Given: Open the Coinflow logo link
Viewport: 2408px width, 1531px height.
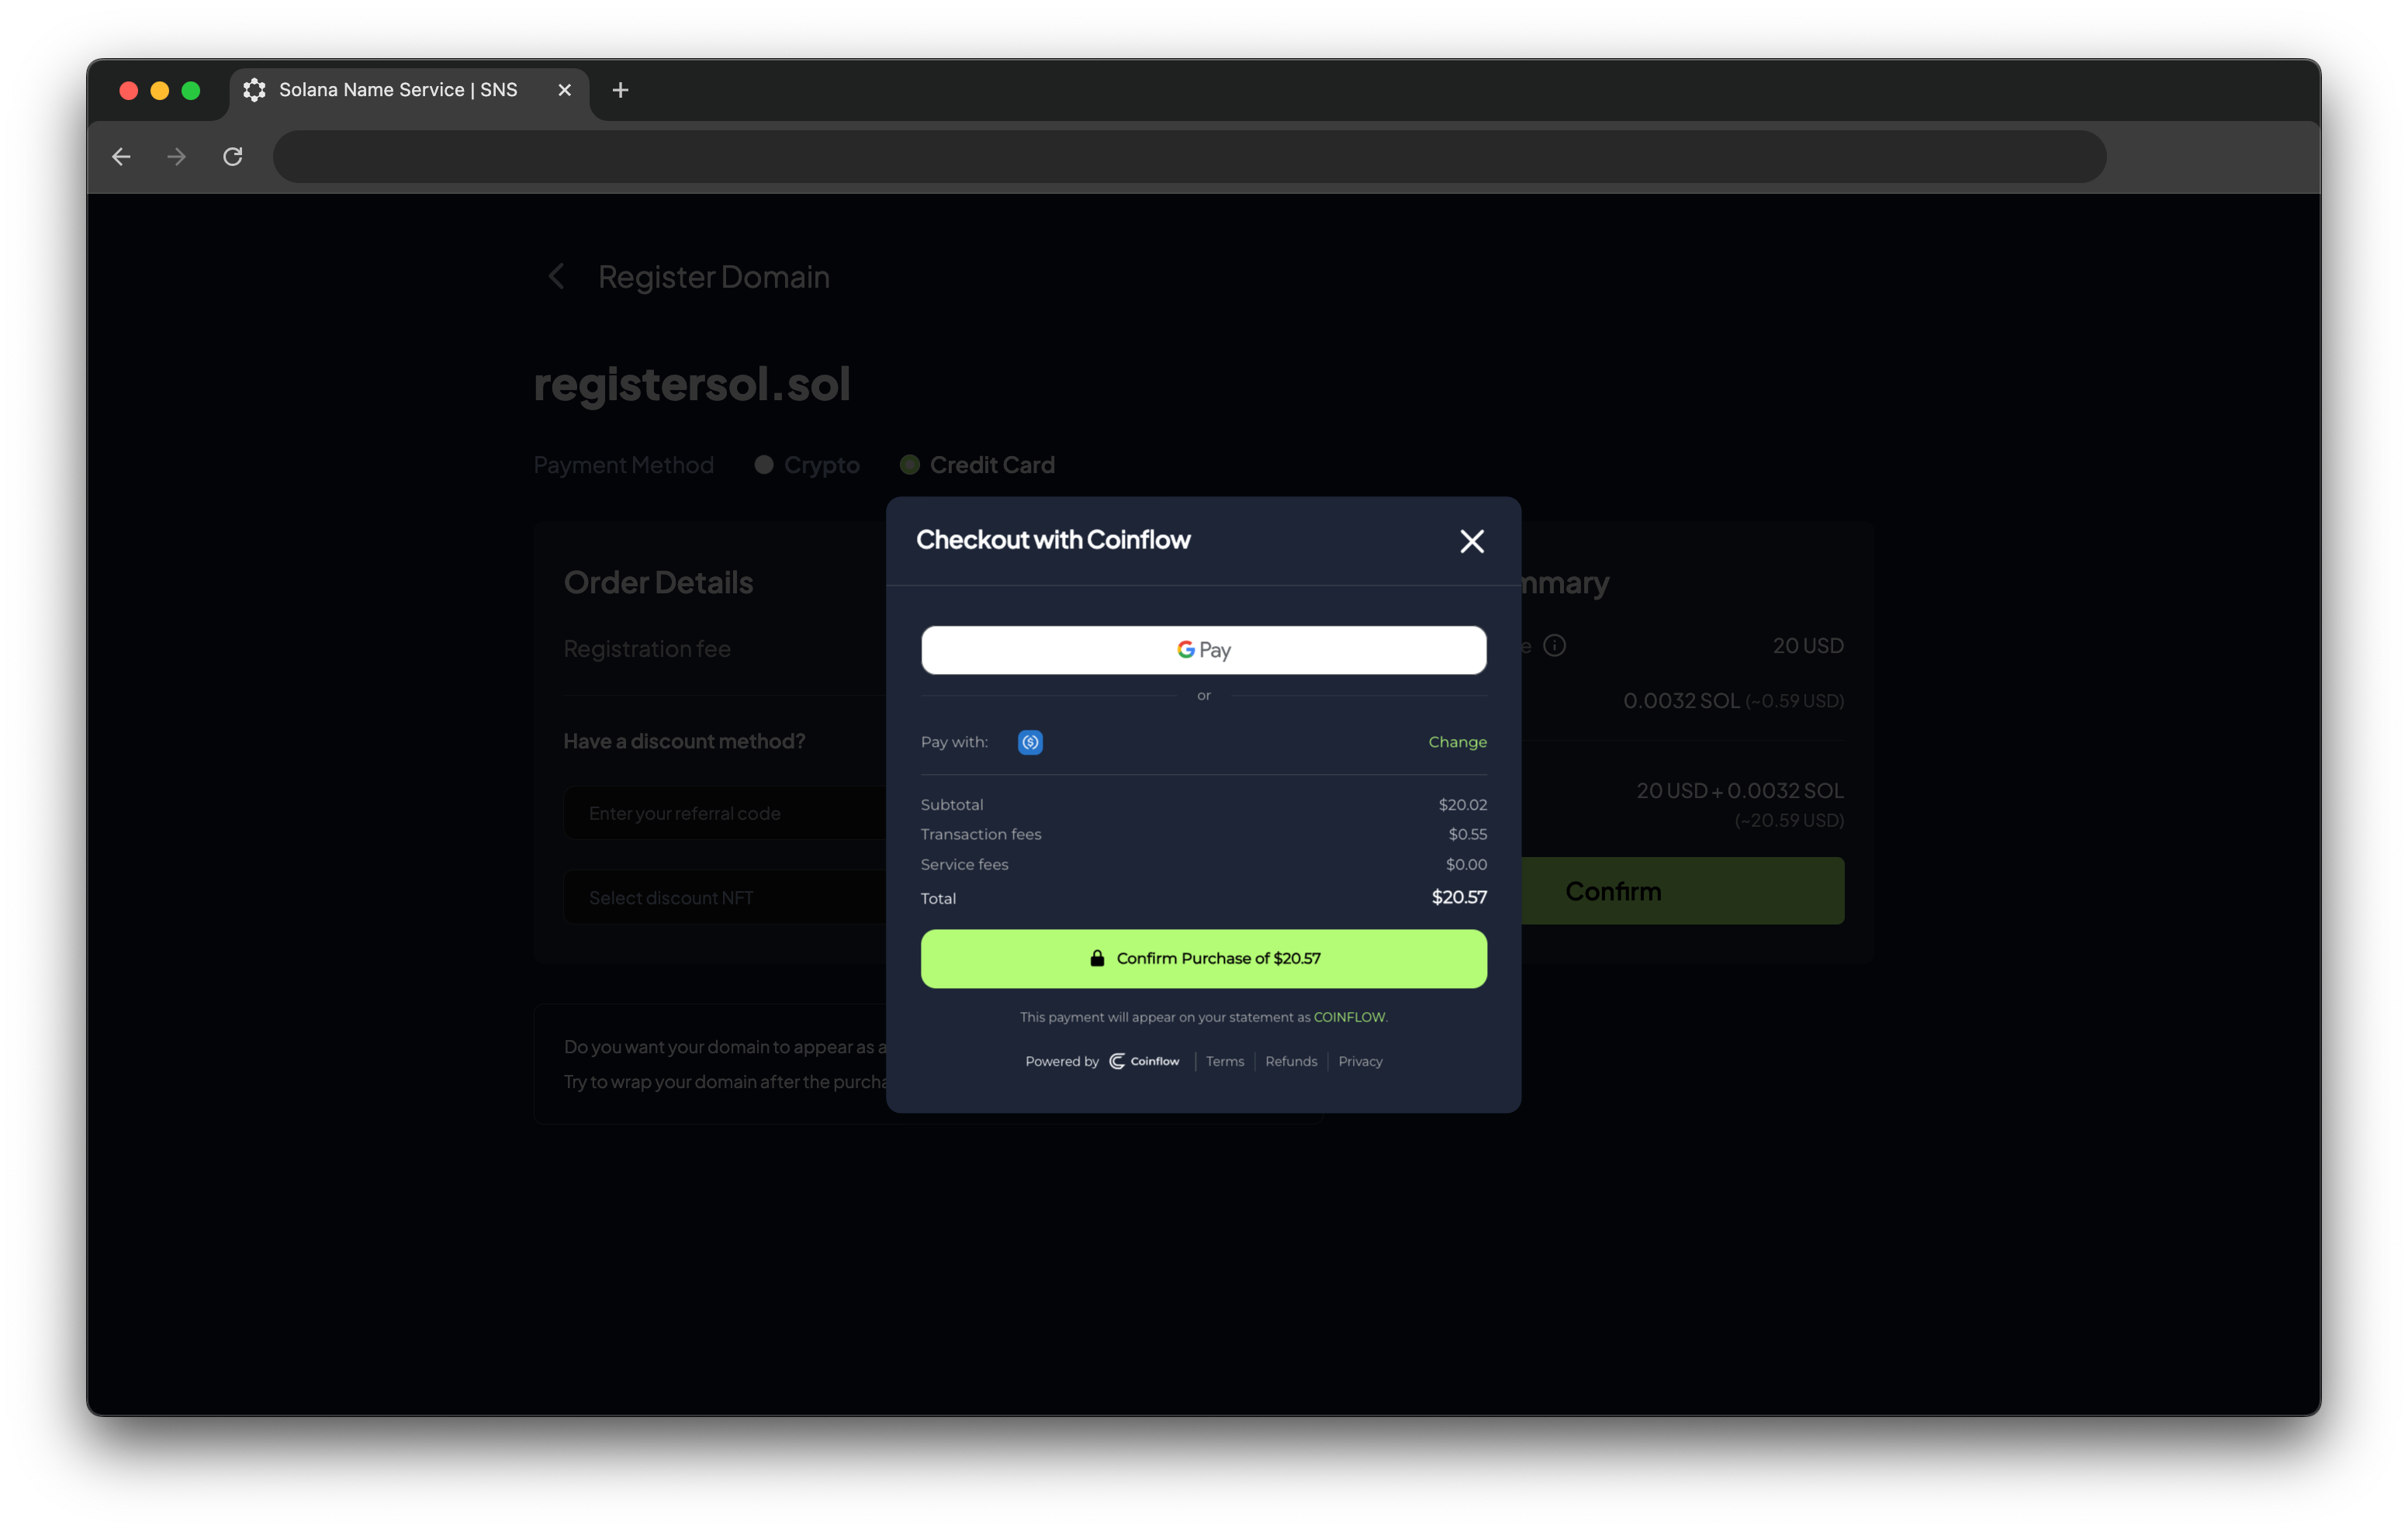Looking at the screenshot, I should (x=1144, y=1061).
